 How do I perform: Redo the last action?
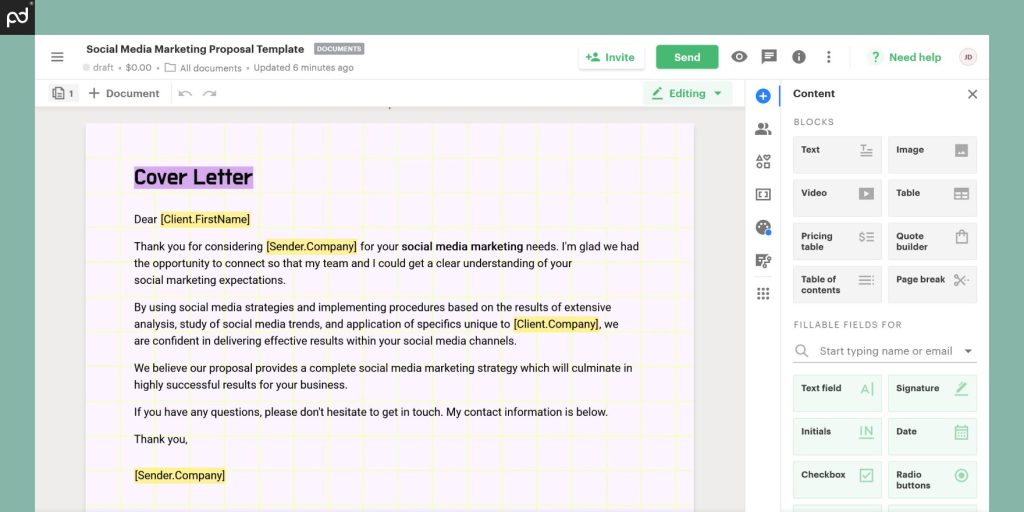209,93
